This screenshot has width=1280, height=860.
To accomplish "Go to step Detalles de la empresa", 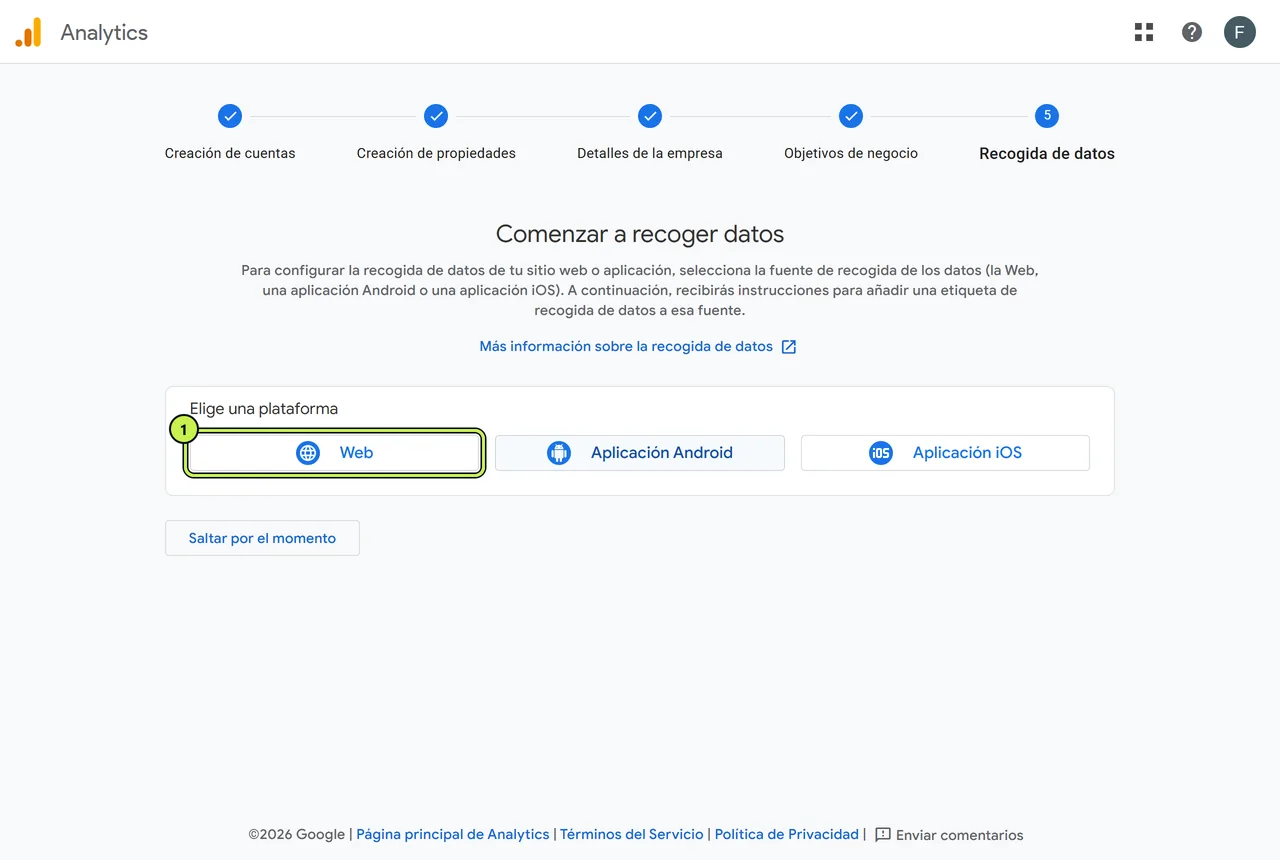I will [x=650, y=133].
